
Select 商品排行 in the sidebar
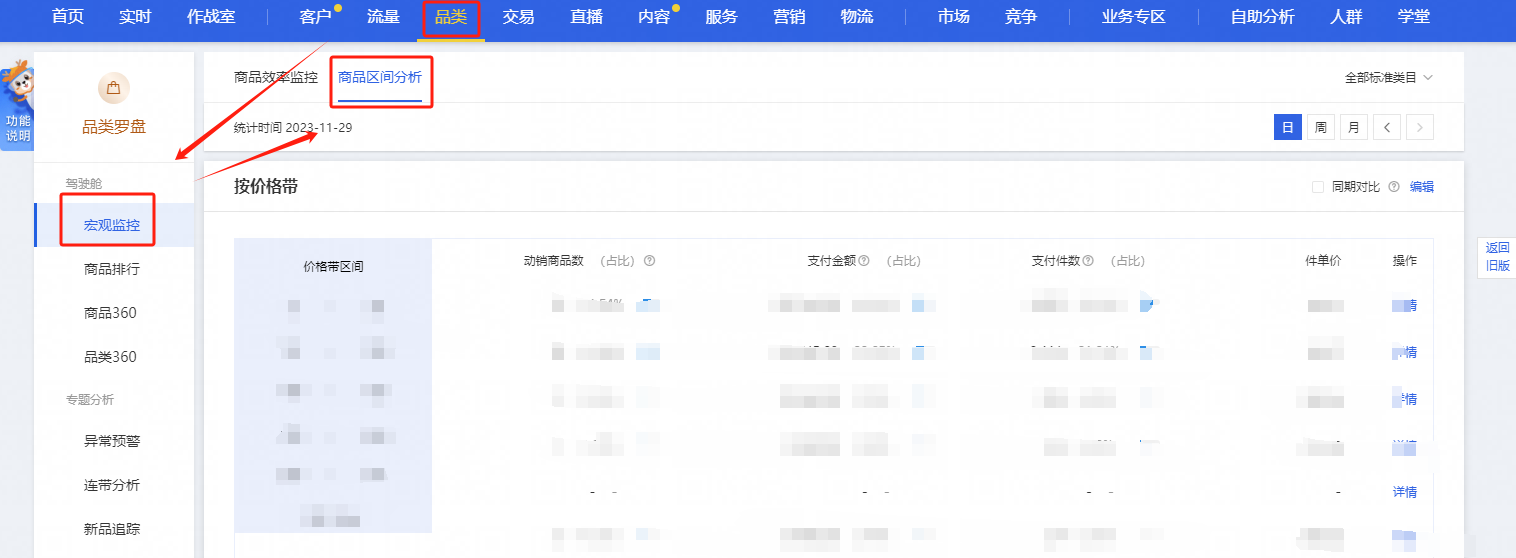coord(111,269)
